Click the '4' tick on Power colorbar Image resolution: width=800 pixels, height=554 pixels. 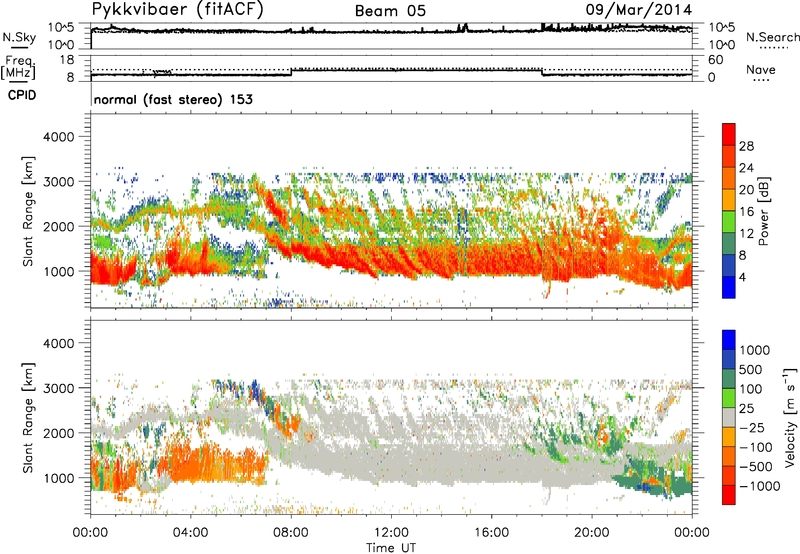(x=742, y=277)
